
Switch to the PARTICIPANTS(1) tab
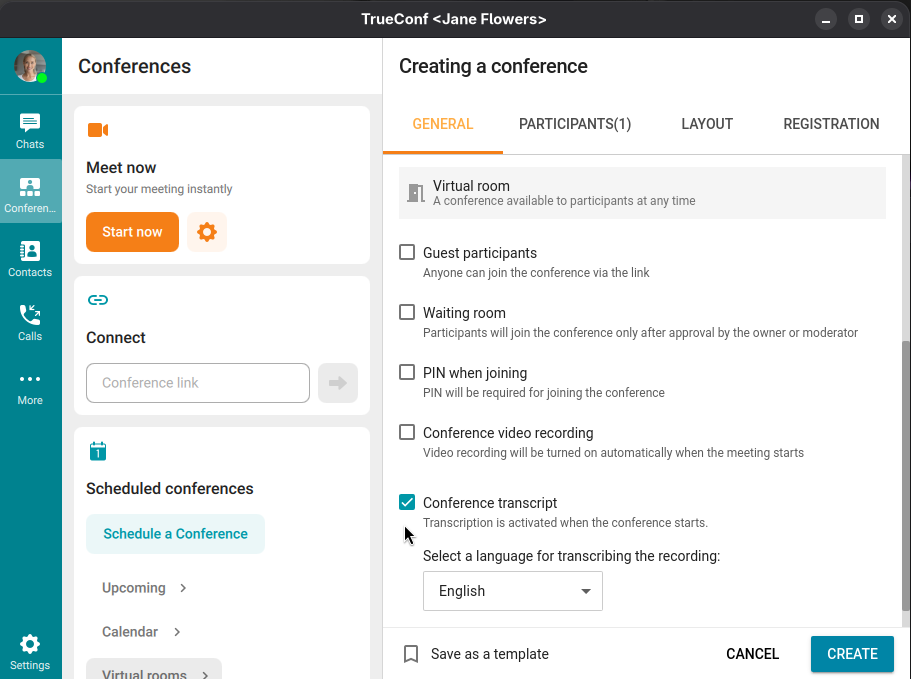pos(575,124)
